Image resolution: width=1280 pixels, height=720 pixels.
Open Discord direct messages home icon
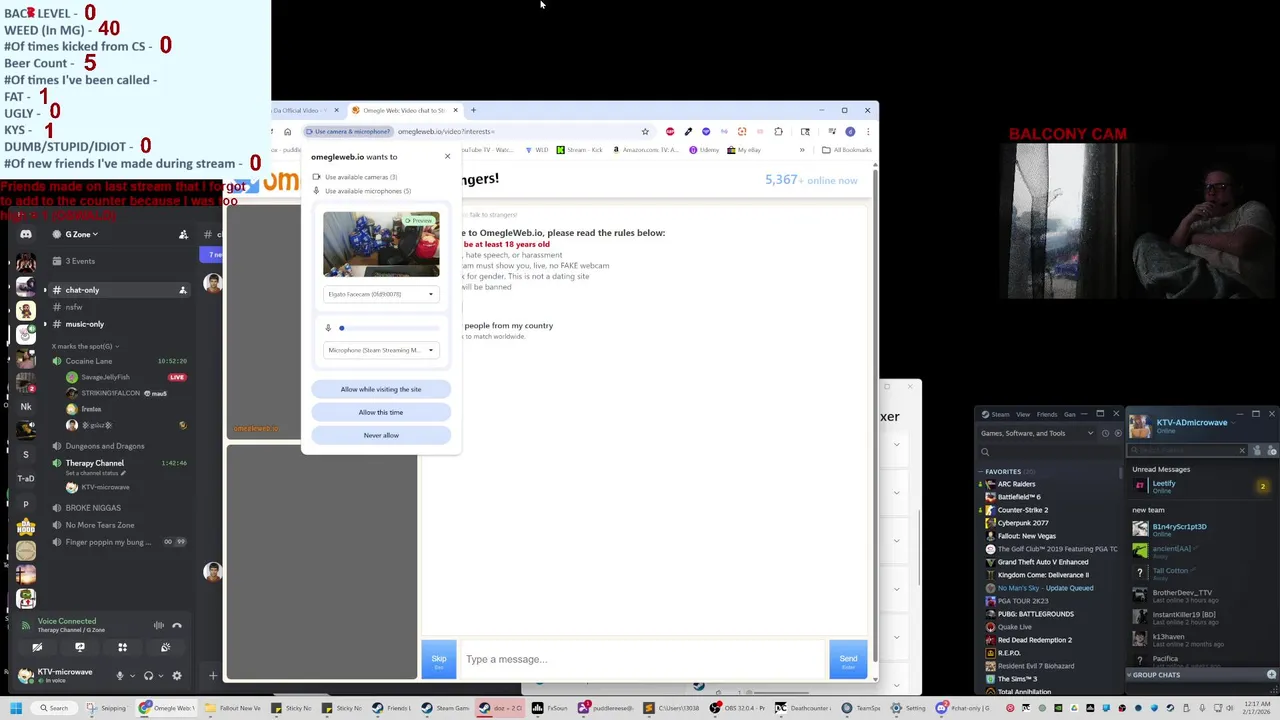point(26,234)
